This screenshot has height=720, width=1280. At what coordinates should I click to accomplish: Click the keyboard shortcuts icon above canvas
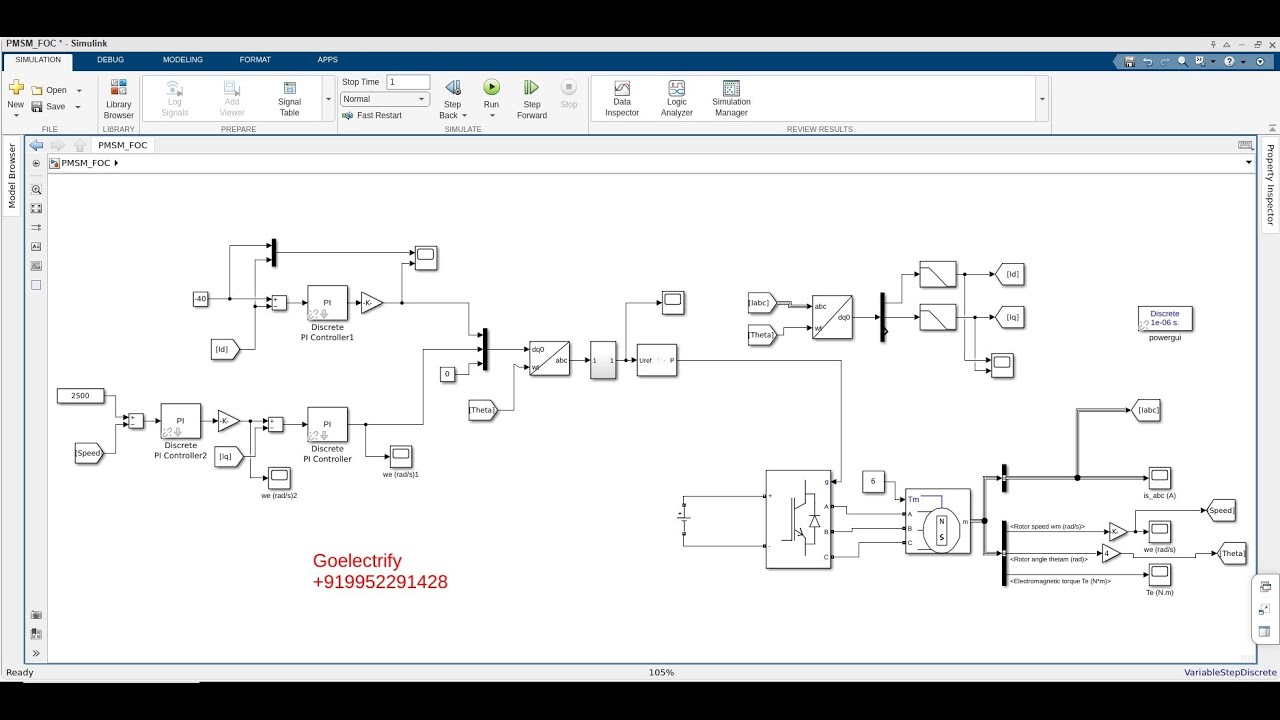[1245, 145]
